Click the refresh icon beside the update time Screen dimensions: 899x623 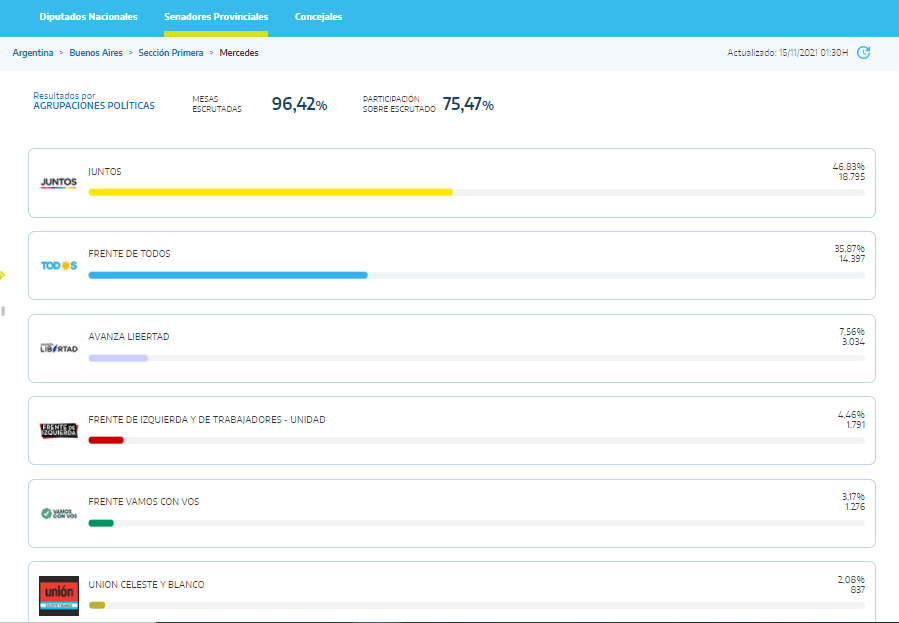864,53
